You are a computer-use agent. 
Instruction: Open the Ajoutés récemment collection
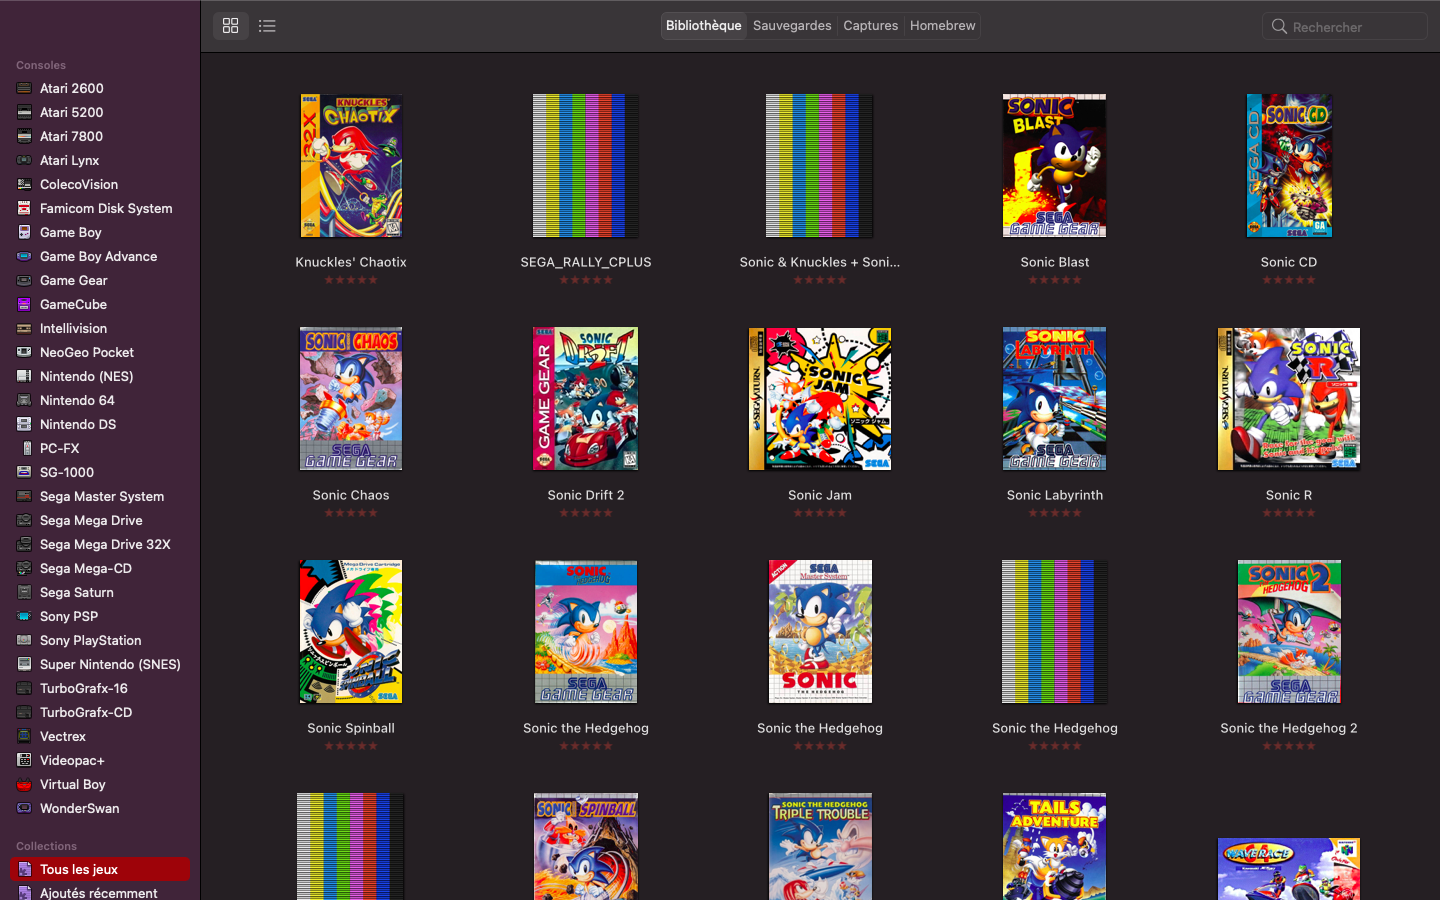[100, 893]
